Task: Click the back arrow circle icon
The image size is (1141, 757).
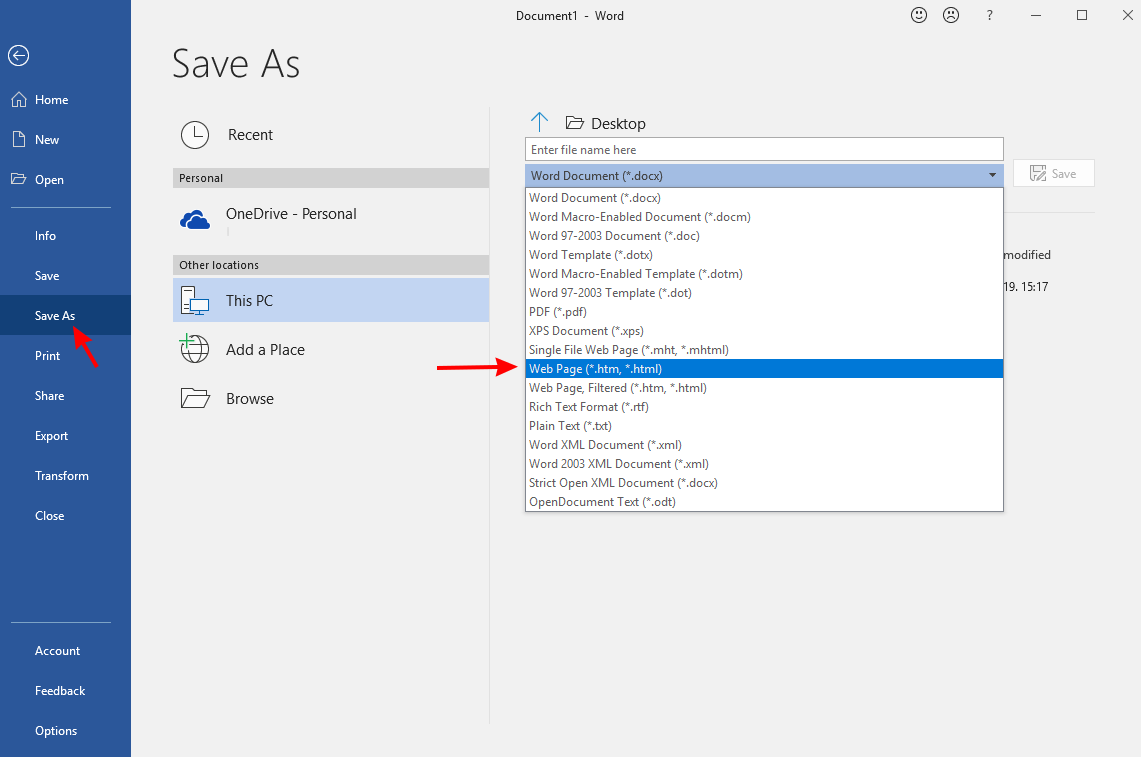Action: click(x=18, y=55)
